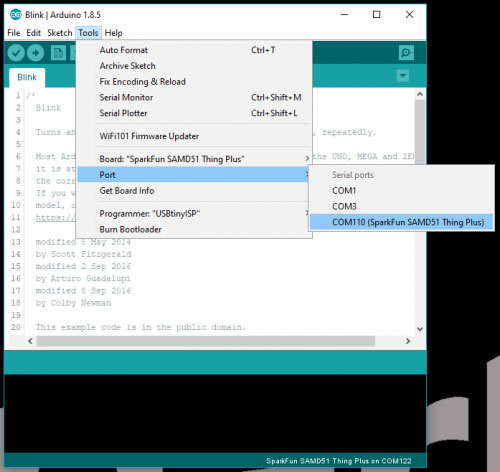Click 'This example code is in the public domain.'
Viewport: 500px width, 472px height.
[141, 327]
